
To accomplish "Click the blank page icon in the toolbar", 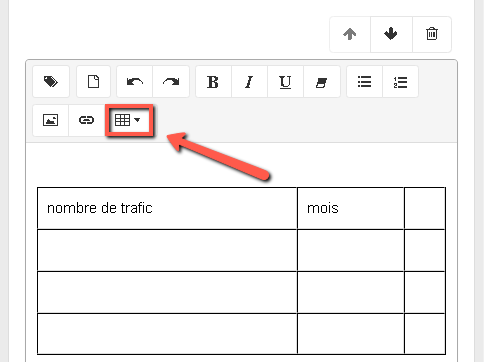I will coord(93,82).
